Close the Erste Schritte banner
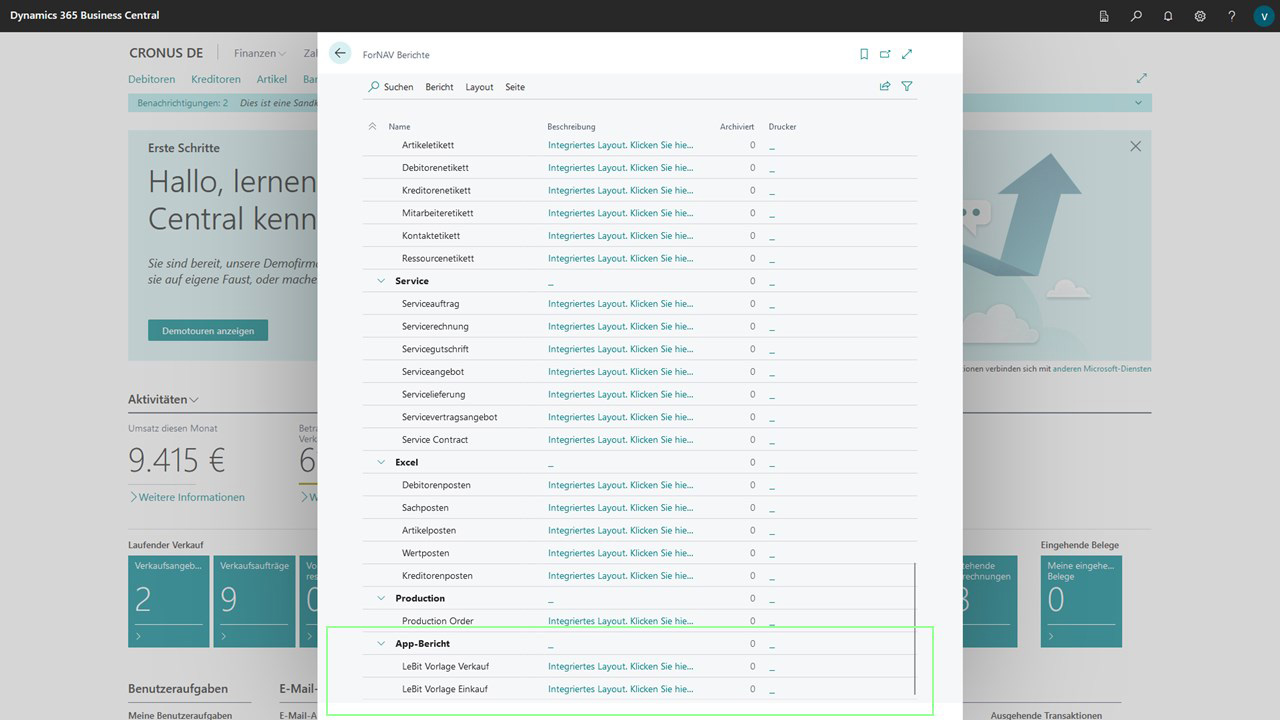 point(1135,146)
